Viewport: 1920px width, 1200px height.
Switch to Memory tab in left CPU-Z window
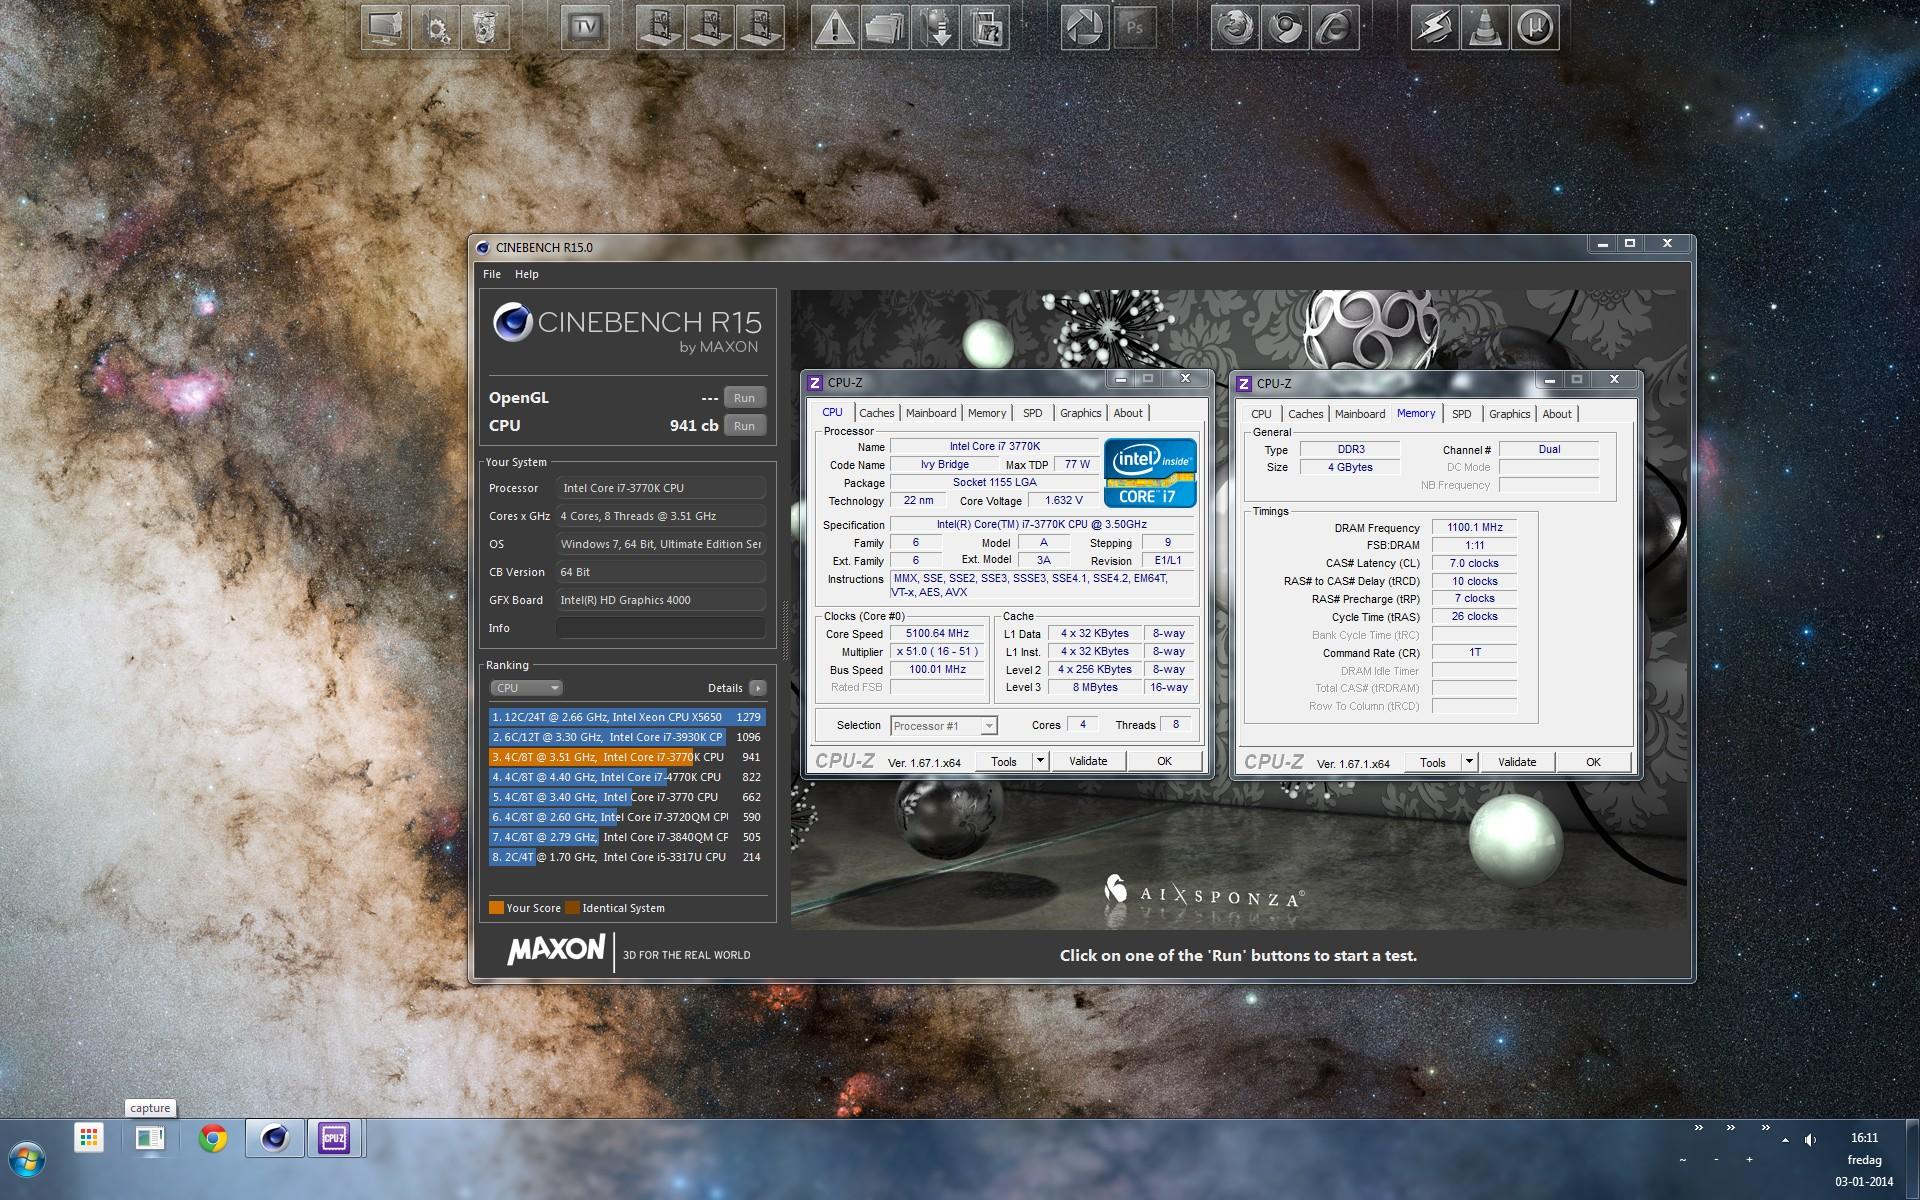point(987,413)
